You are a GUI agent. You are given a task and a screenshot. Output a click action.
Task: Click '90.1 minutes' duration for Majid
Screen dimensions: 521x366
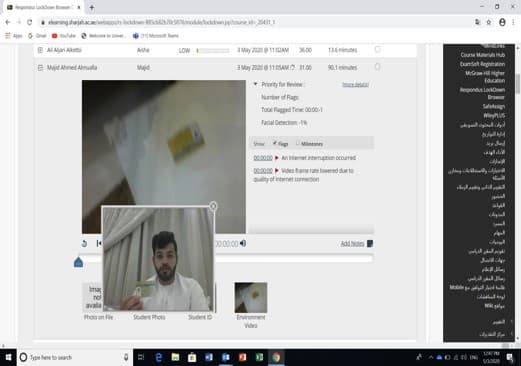point(342,68)
